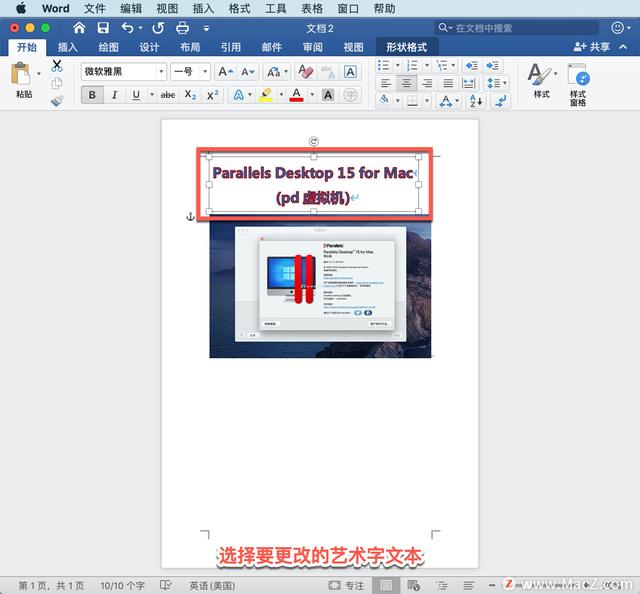This screenshot has width=640, height=594.
Task: Expand the change case menu
Action: (x=286, y=72)
